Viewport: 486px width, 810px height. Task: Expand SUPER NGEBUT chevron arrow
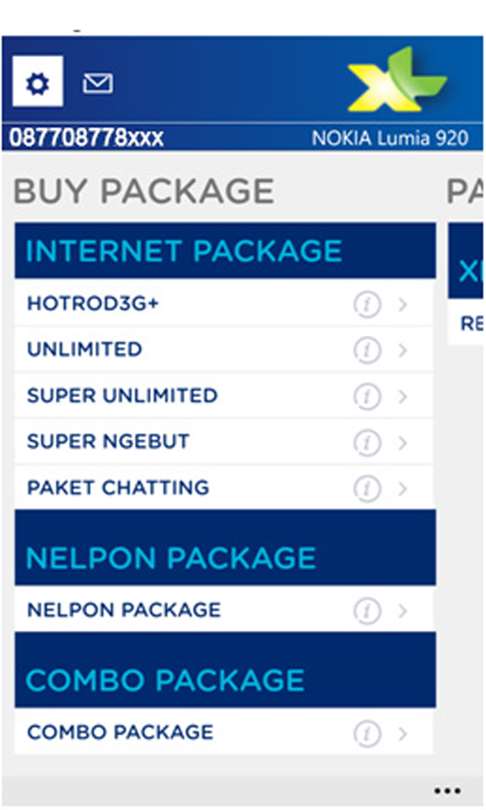click(x=403, y=443)
